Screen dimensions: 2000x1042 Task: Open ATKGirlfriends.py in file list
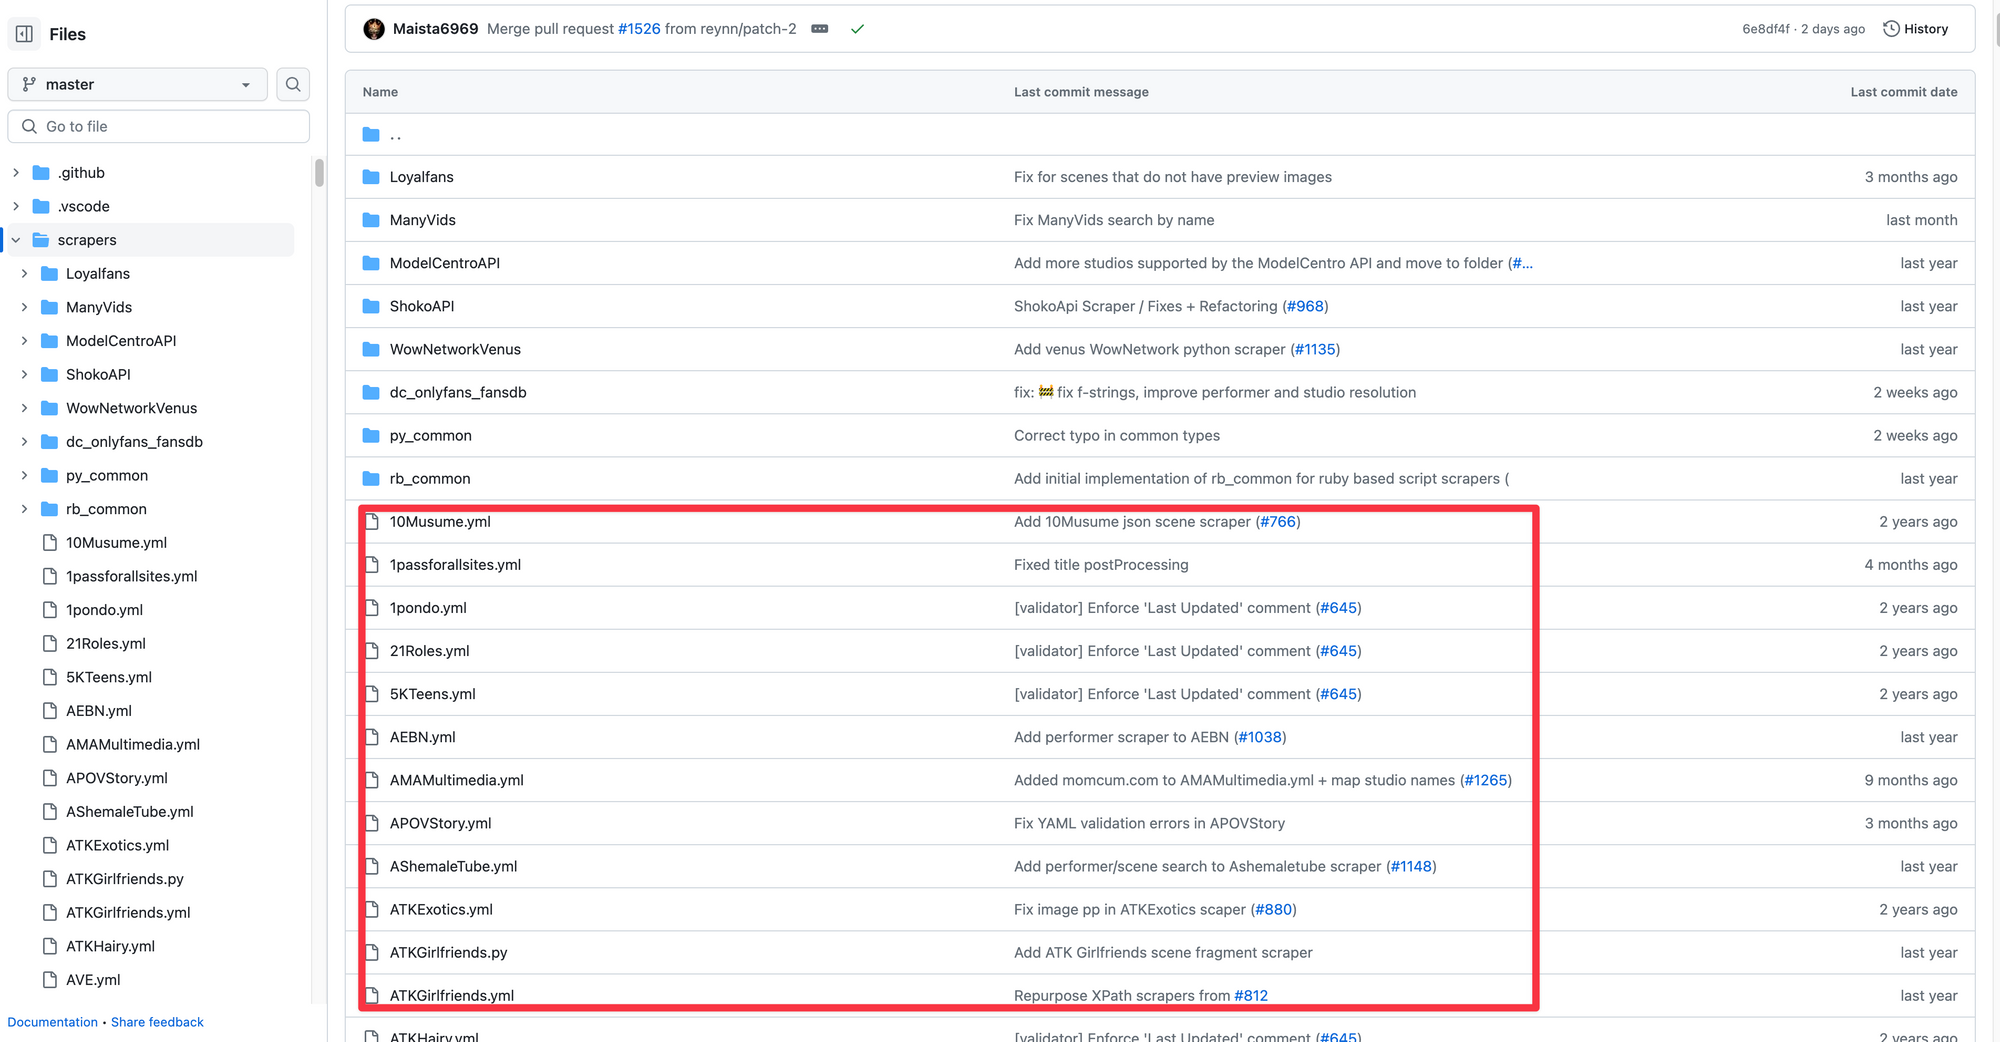[448, 953]
